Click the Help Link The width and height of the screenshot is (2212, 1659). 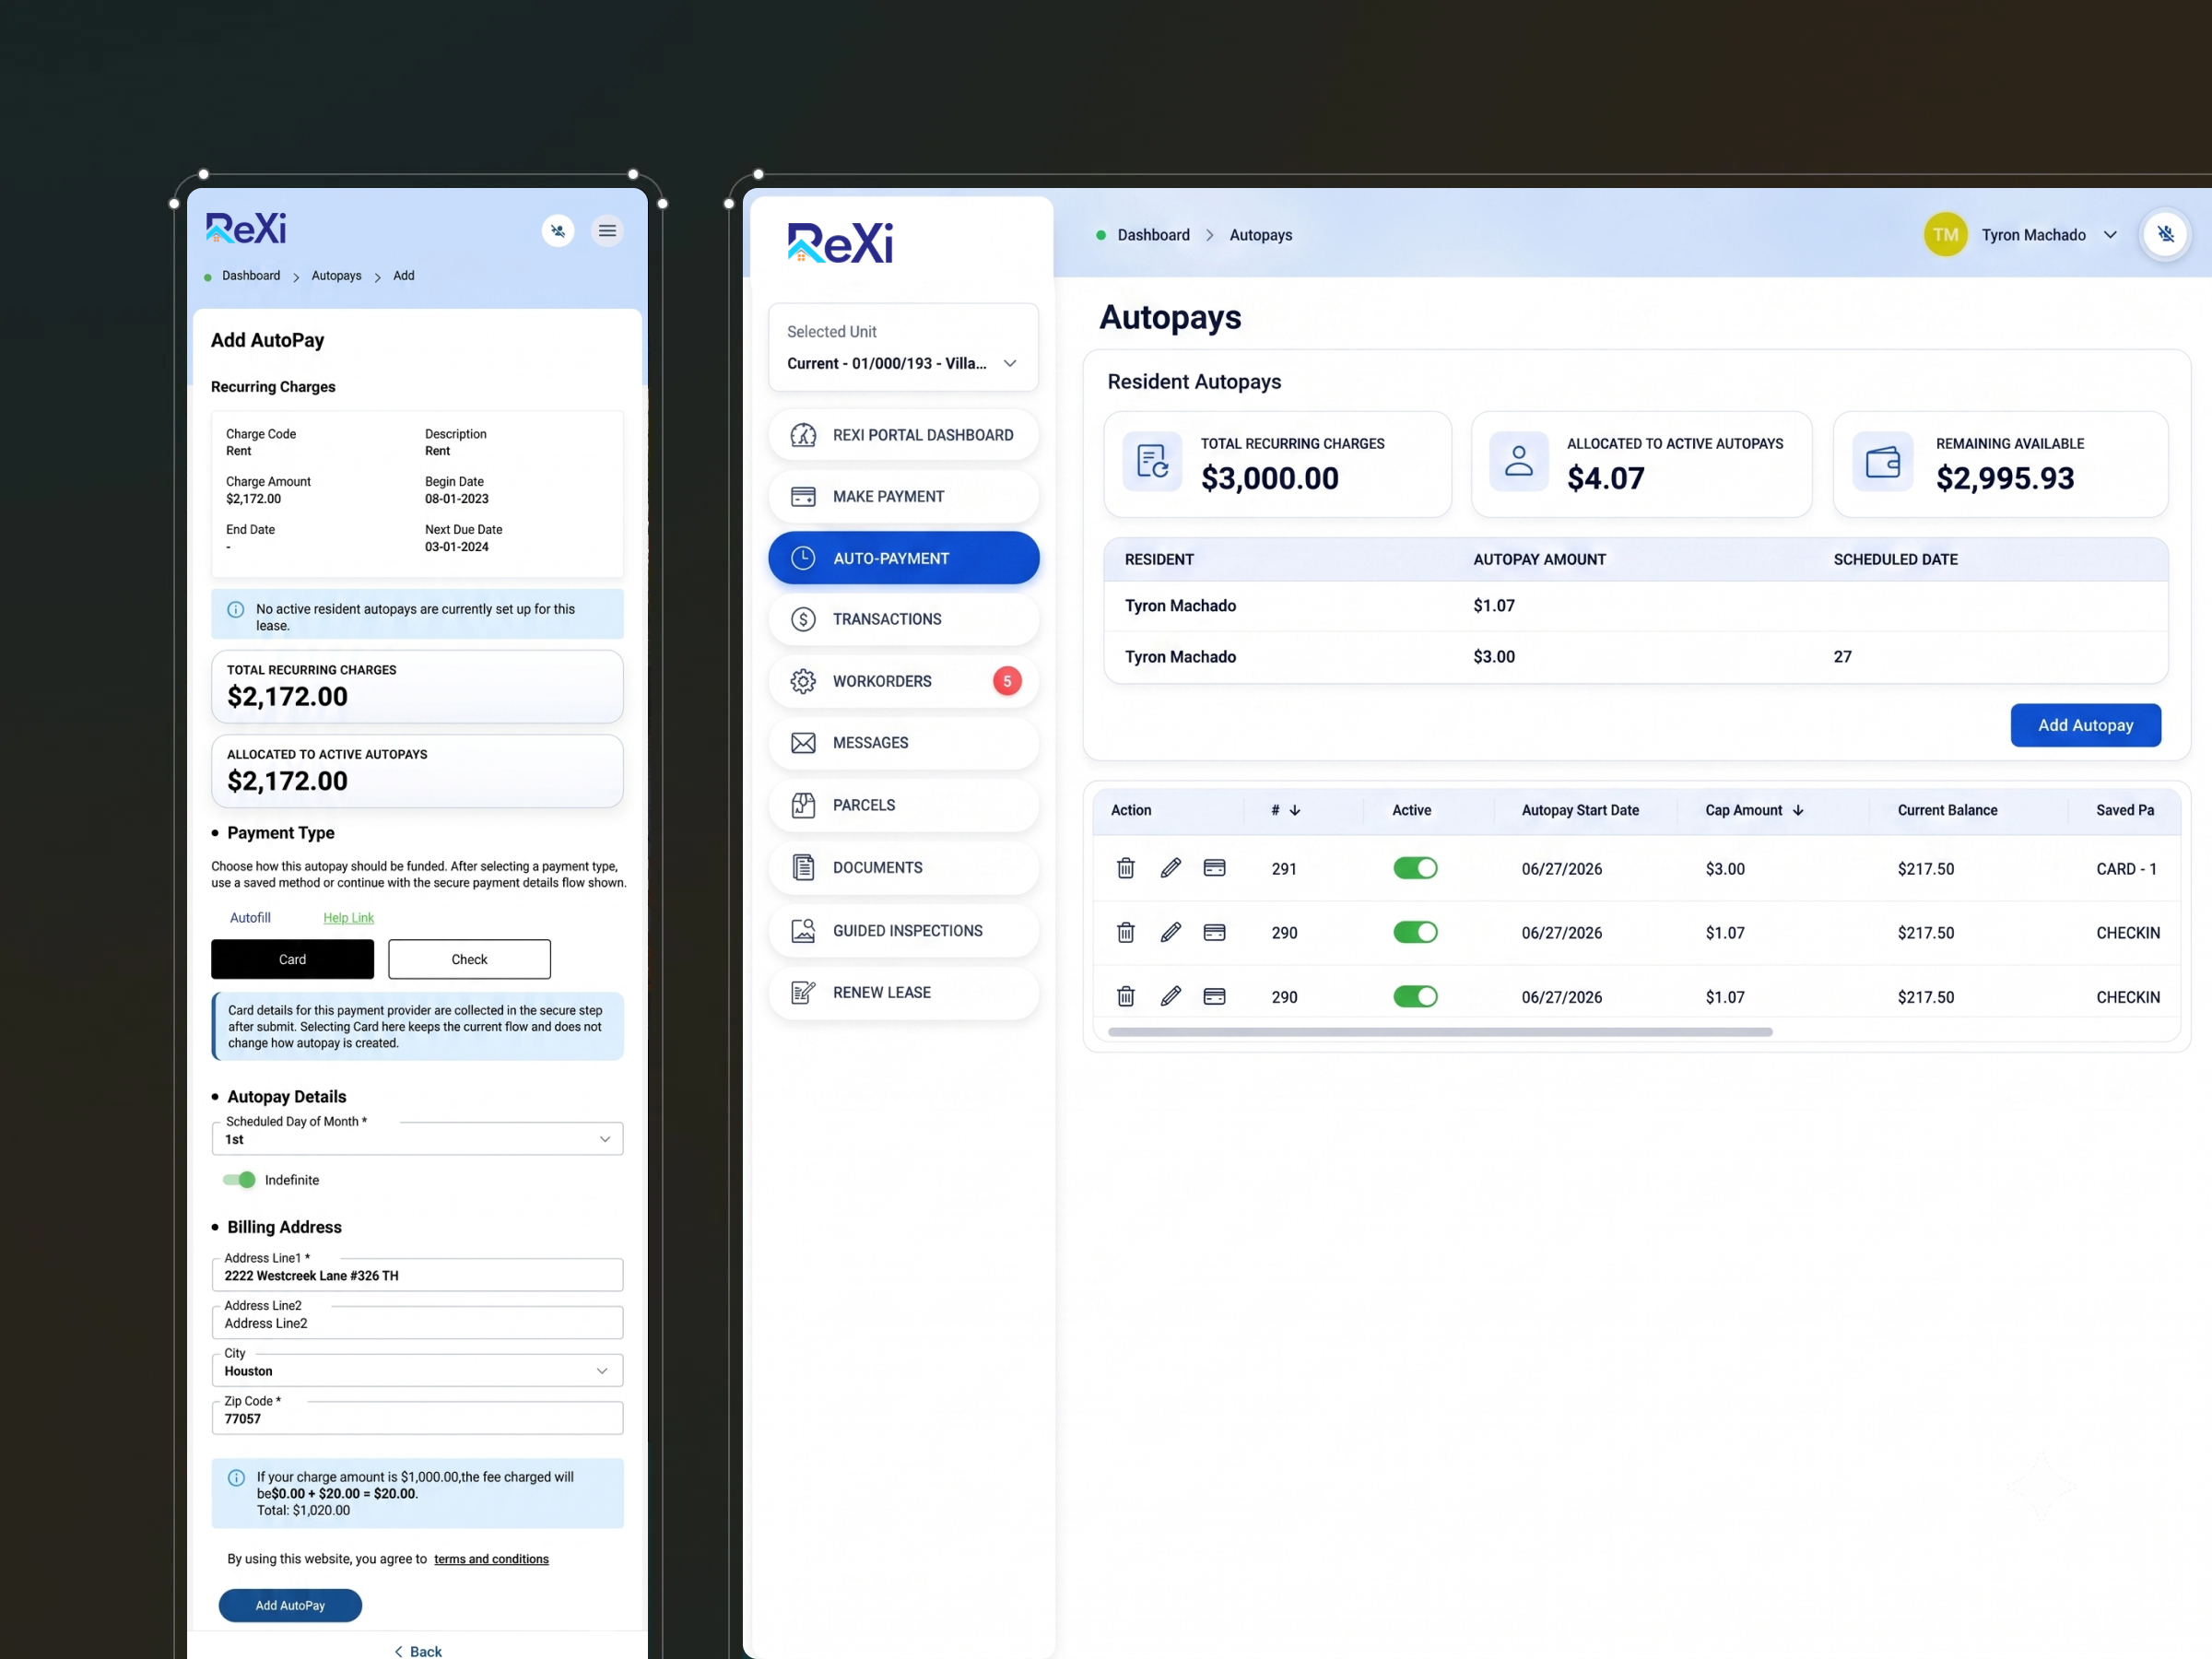tap(348, 917)
